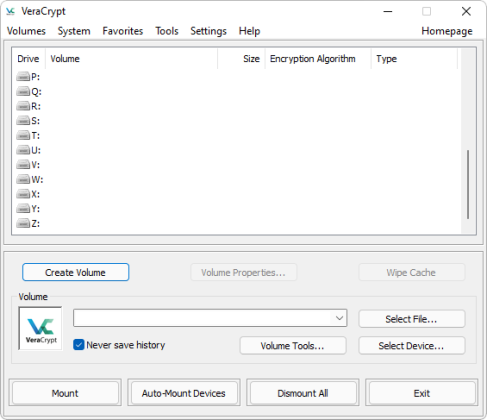Open the Volumes menu

click(x=26, y=31)
